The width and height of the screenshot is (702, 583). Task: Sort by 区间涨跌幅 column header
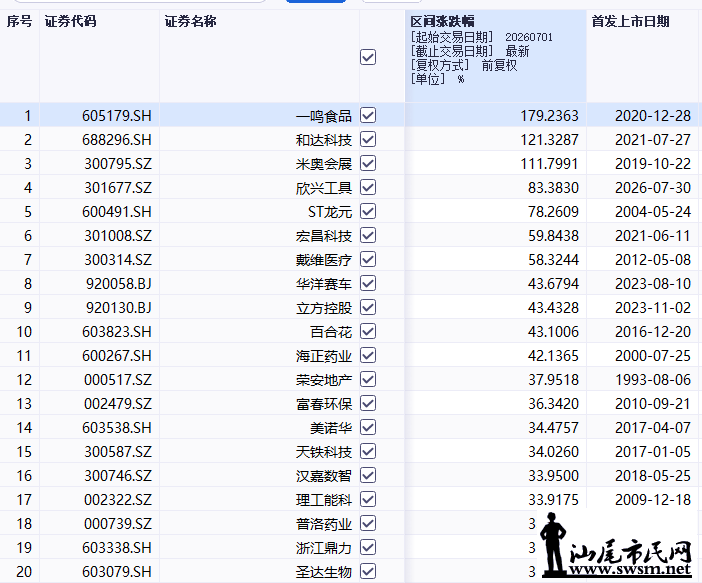442,21
